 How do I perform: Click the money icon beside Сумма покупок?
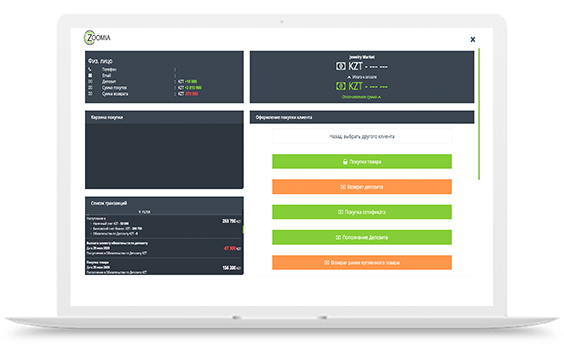click(x=90, y=88)
